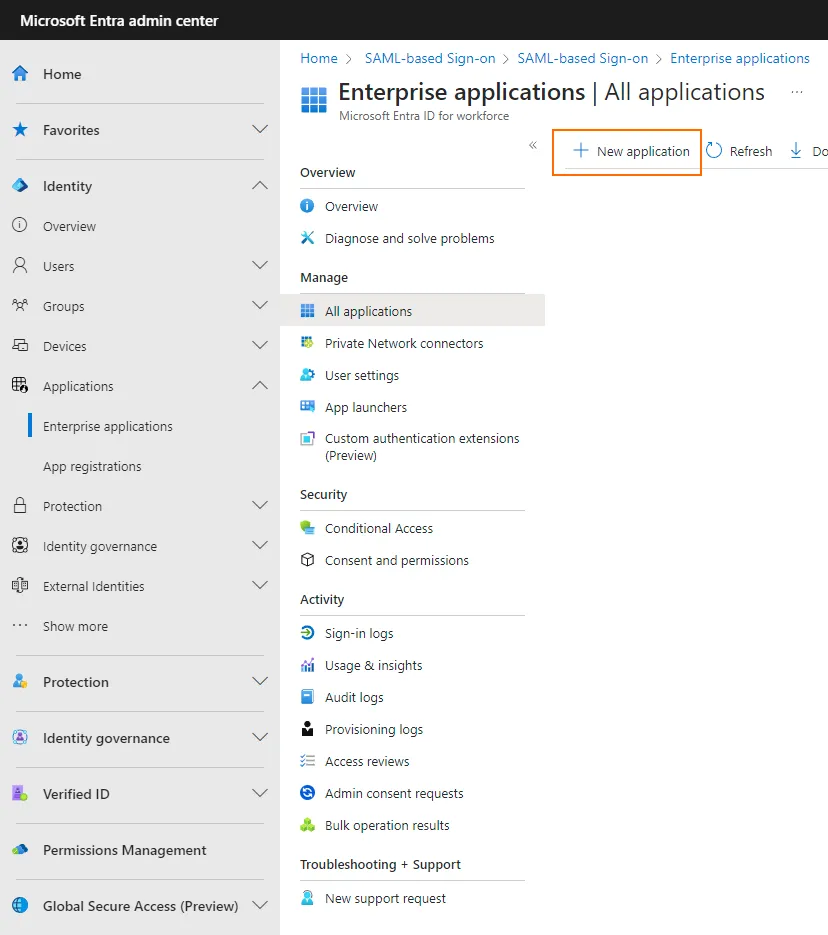Click the Access reviews checklist icon
The image size is (828, 935).
point(308,760)
